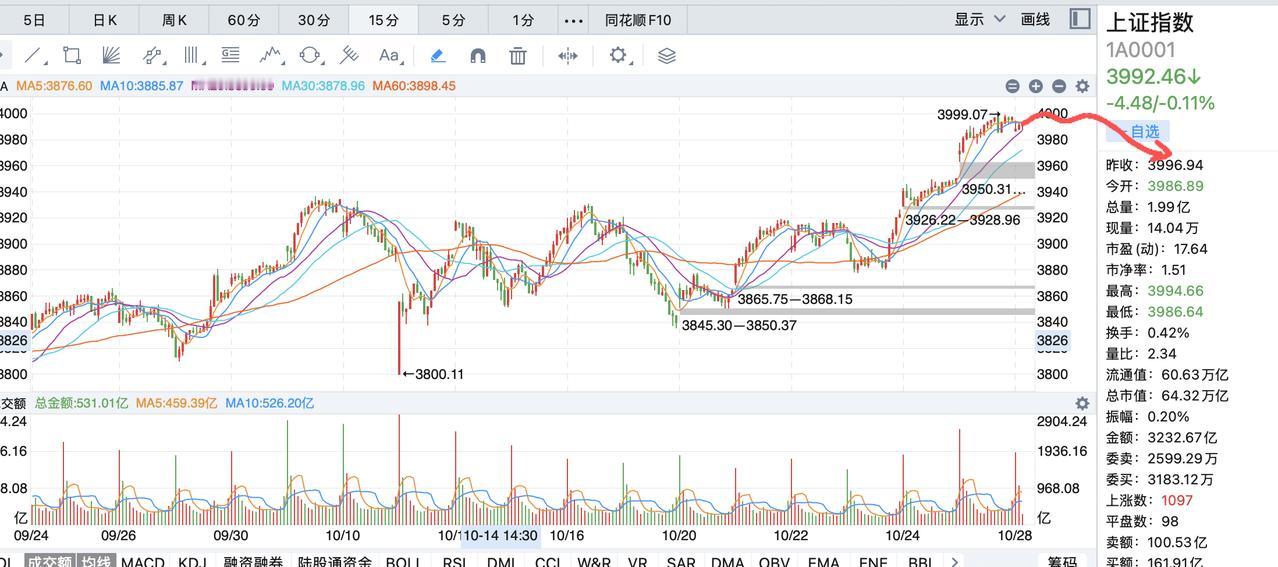Screen dimensions: 1278x567
Task: Select the Aa text label tool
Action: click(389, 55)
